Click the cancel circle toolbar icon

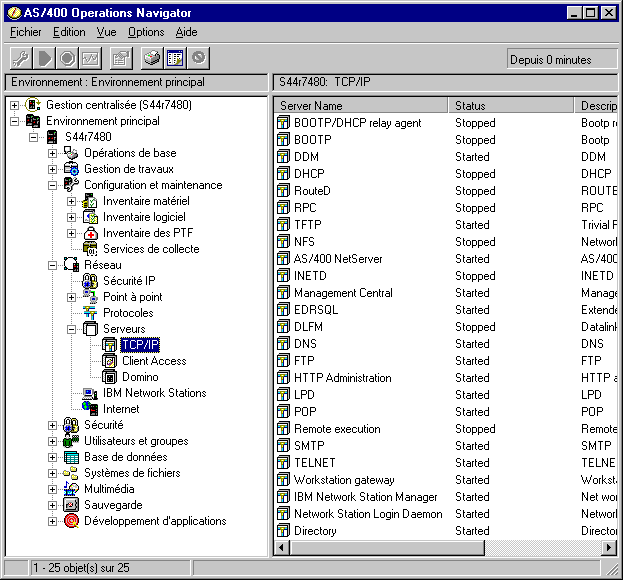click(x=199, y=59)
